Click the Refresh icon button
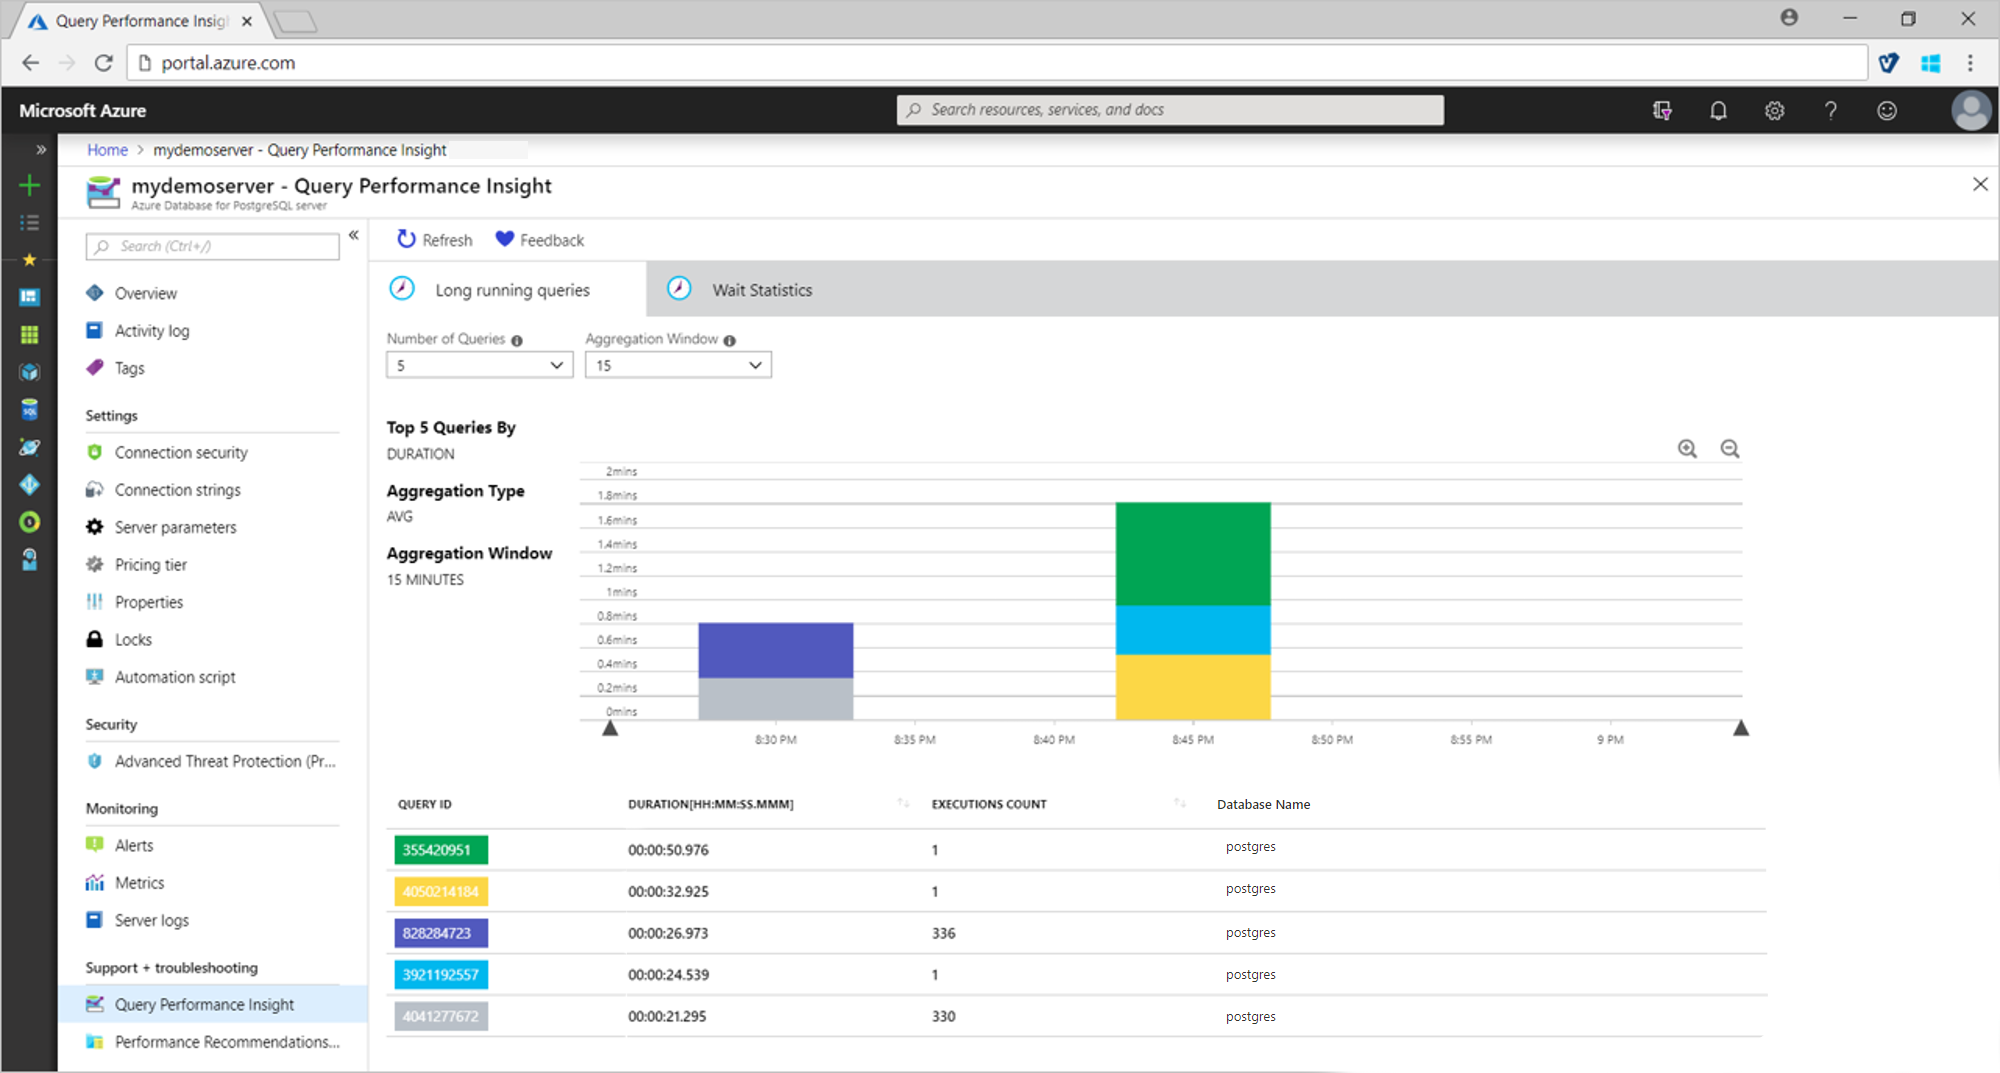 click(406, 239)
